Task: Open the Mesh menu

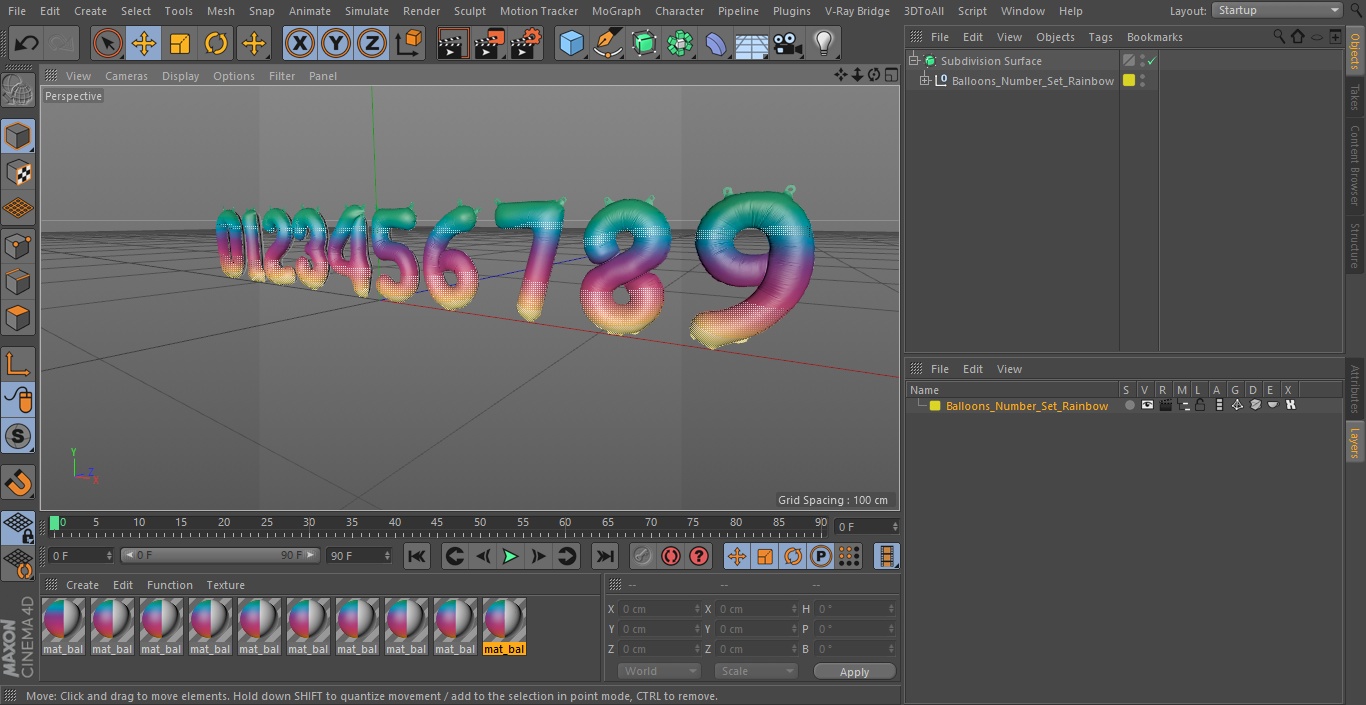Action: pyautogui.click(x=220, y=11)
